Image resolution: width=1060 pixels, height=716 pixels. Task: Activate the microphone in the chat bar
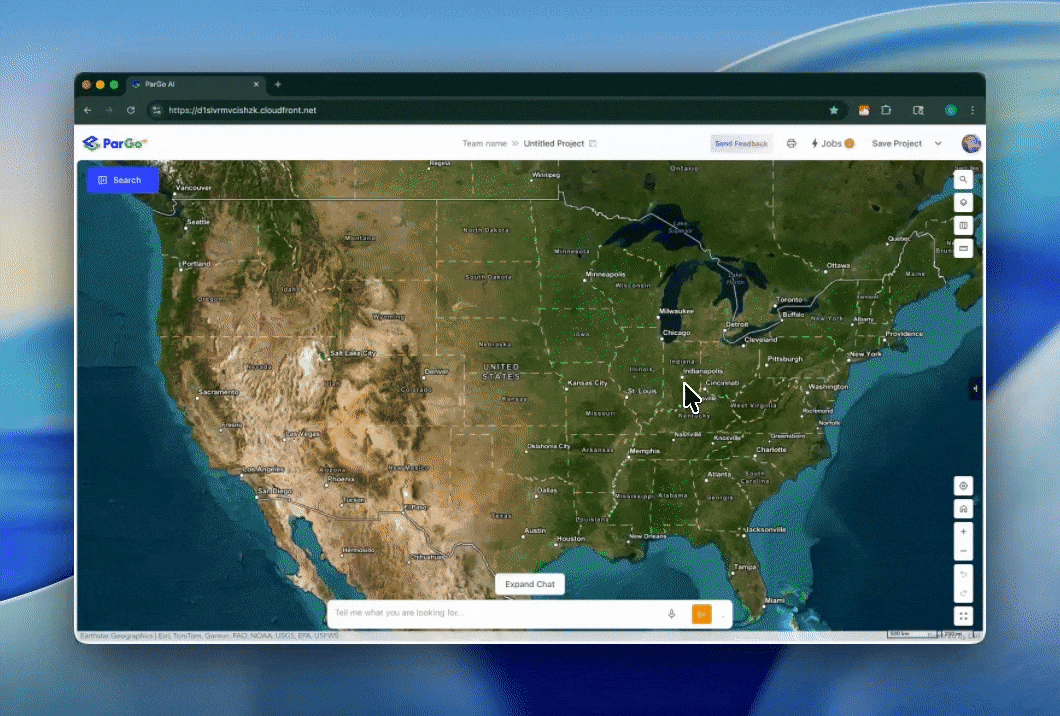tap(671, 613)
